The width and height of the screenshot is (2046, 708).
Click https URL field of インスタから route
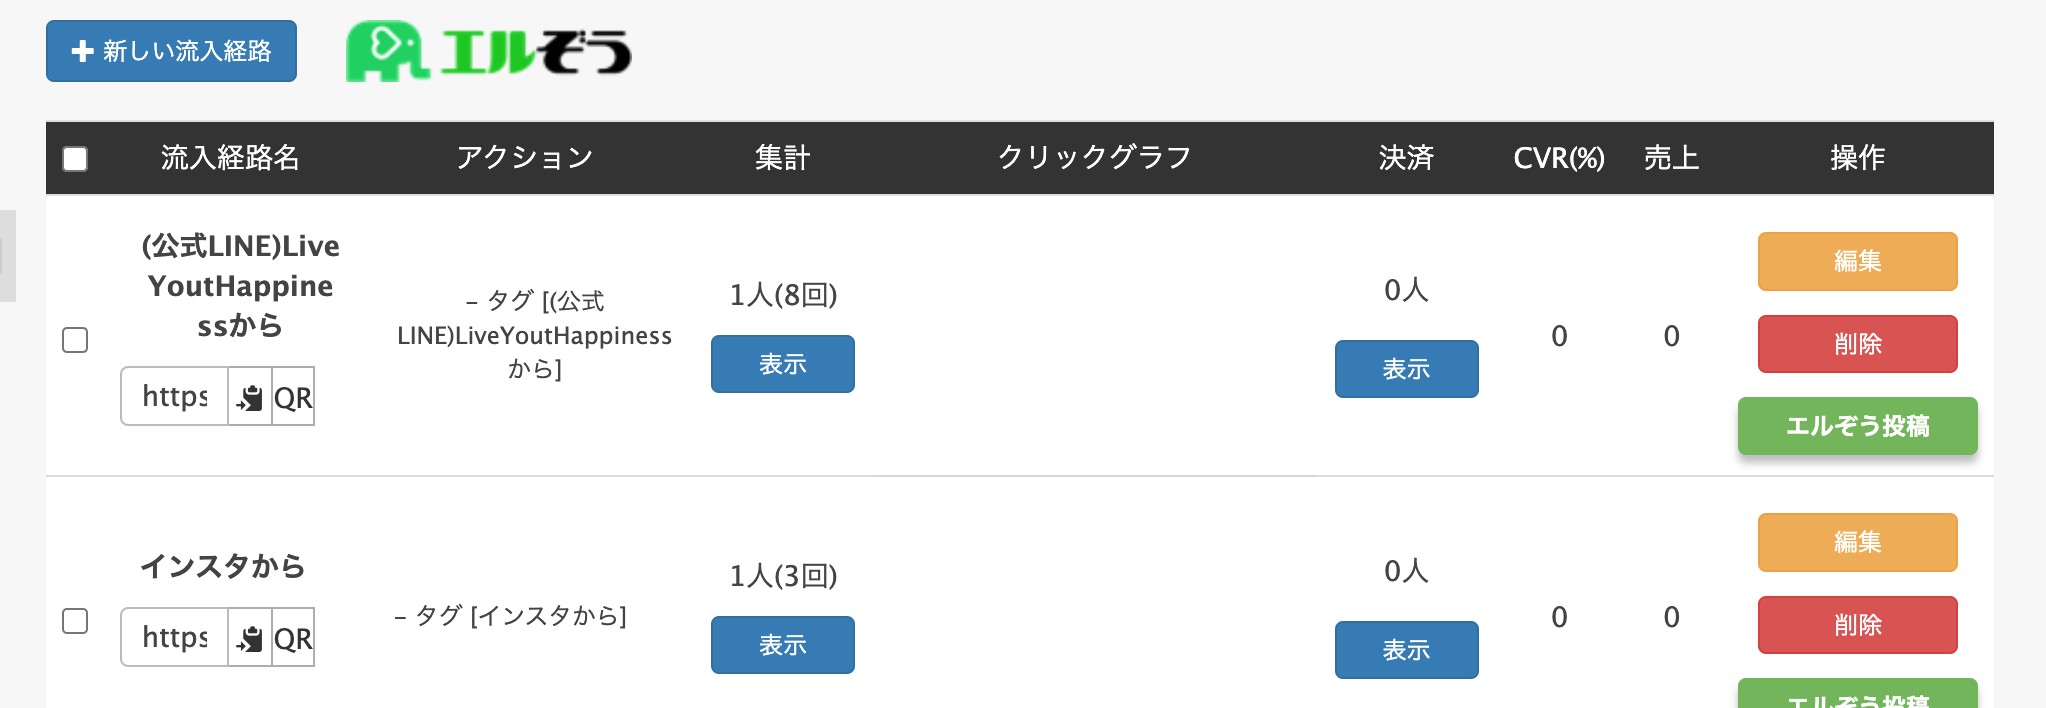click(x=175, y=638)
